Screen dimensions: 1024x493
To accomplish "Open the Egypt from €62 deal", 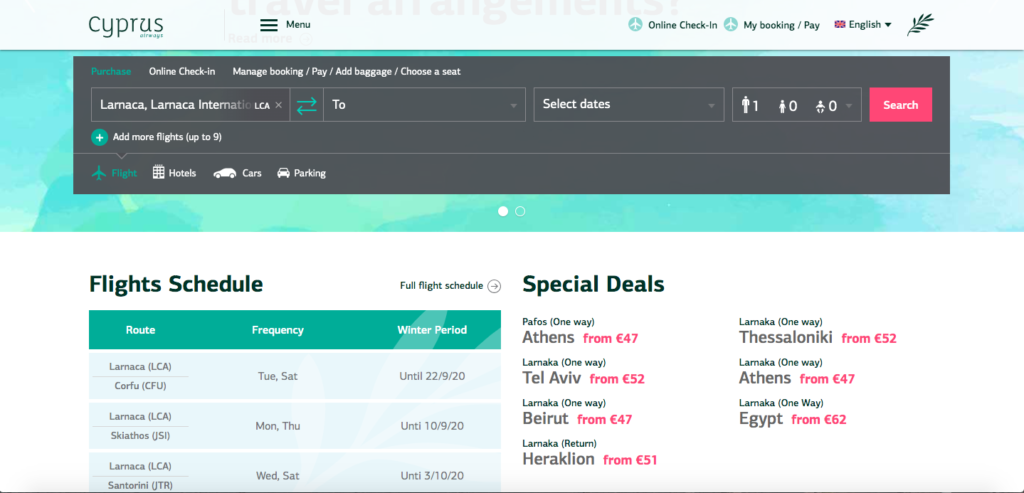I will pyautogui.click(x=793, y=413).
